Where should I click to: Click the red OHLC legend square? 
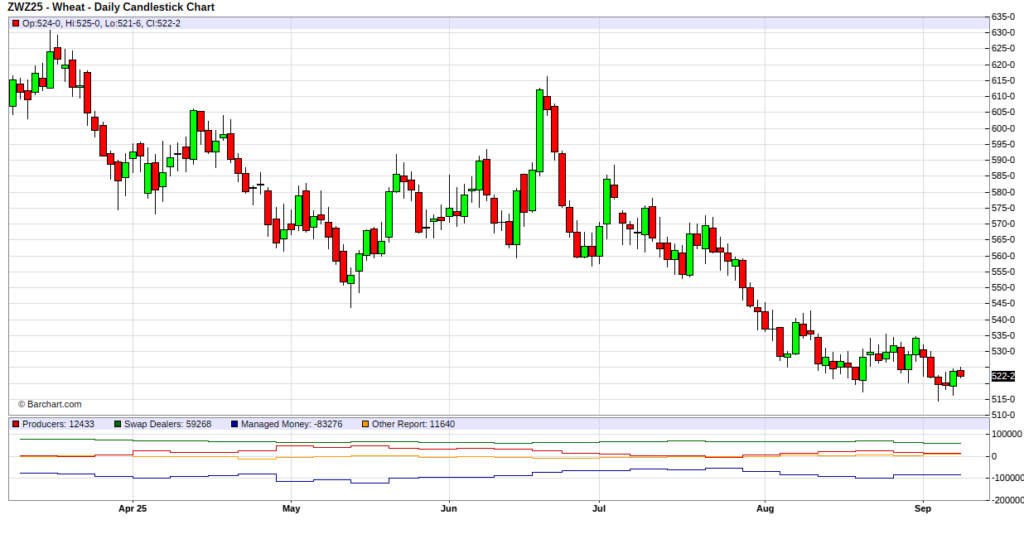[x=15, y=23]
